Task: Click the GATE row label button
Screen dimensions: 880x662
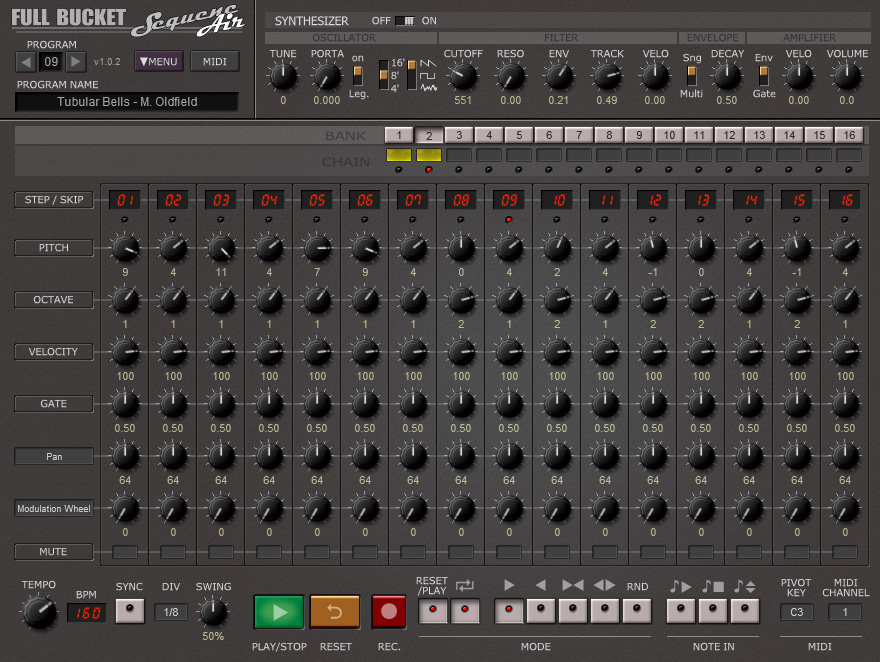Action: 54,404
